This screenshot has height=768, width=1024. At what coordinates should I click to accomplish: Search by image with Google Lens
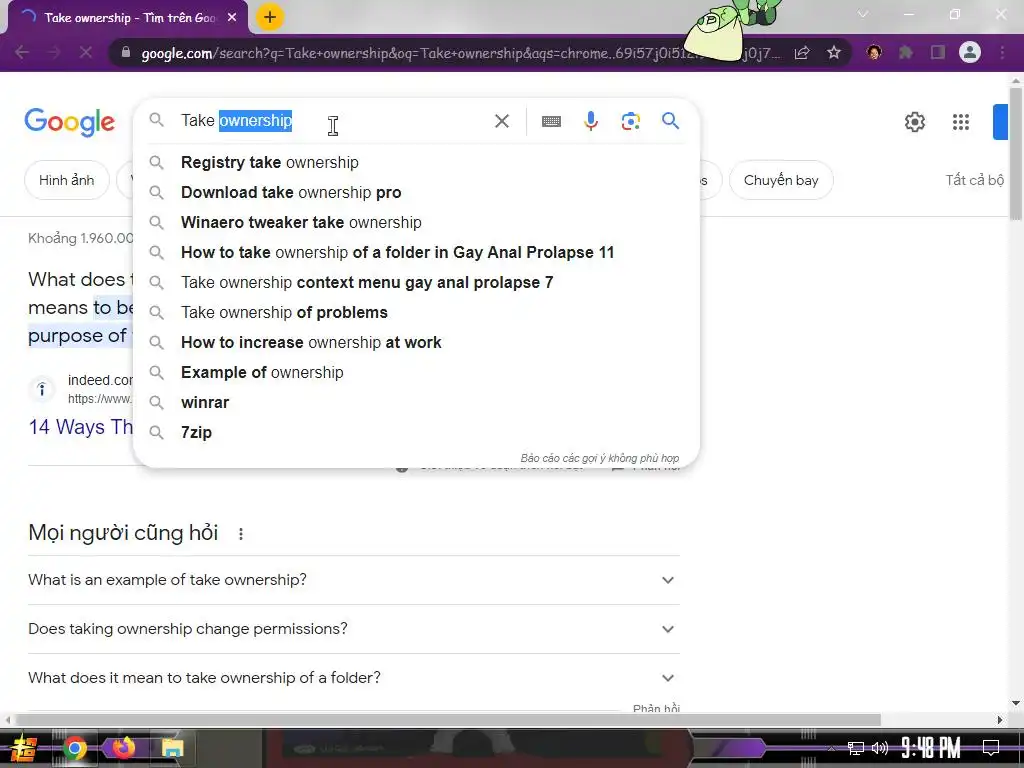(630, 121)
